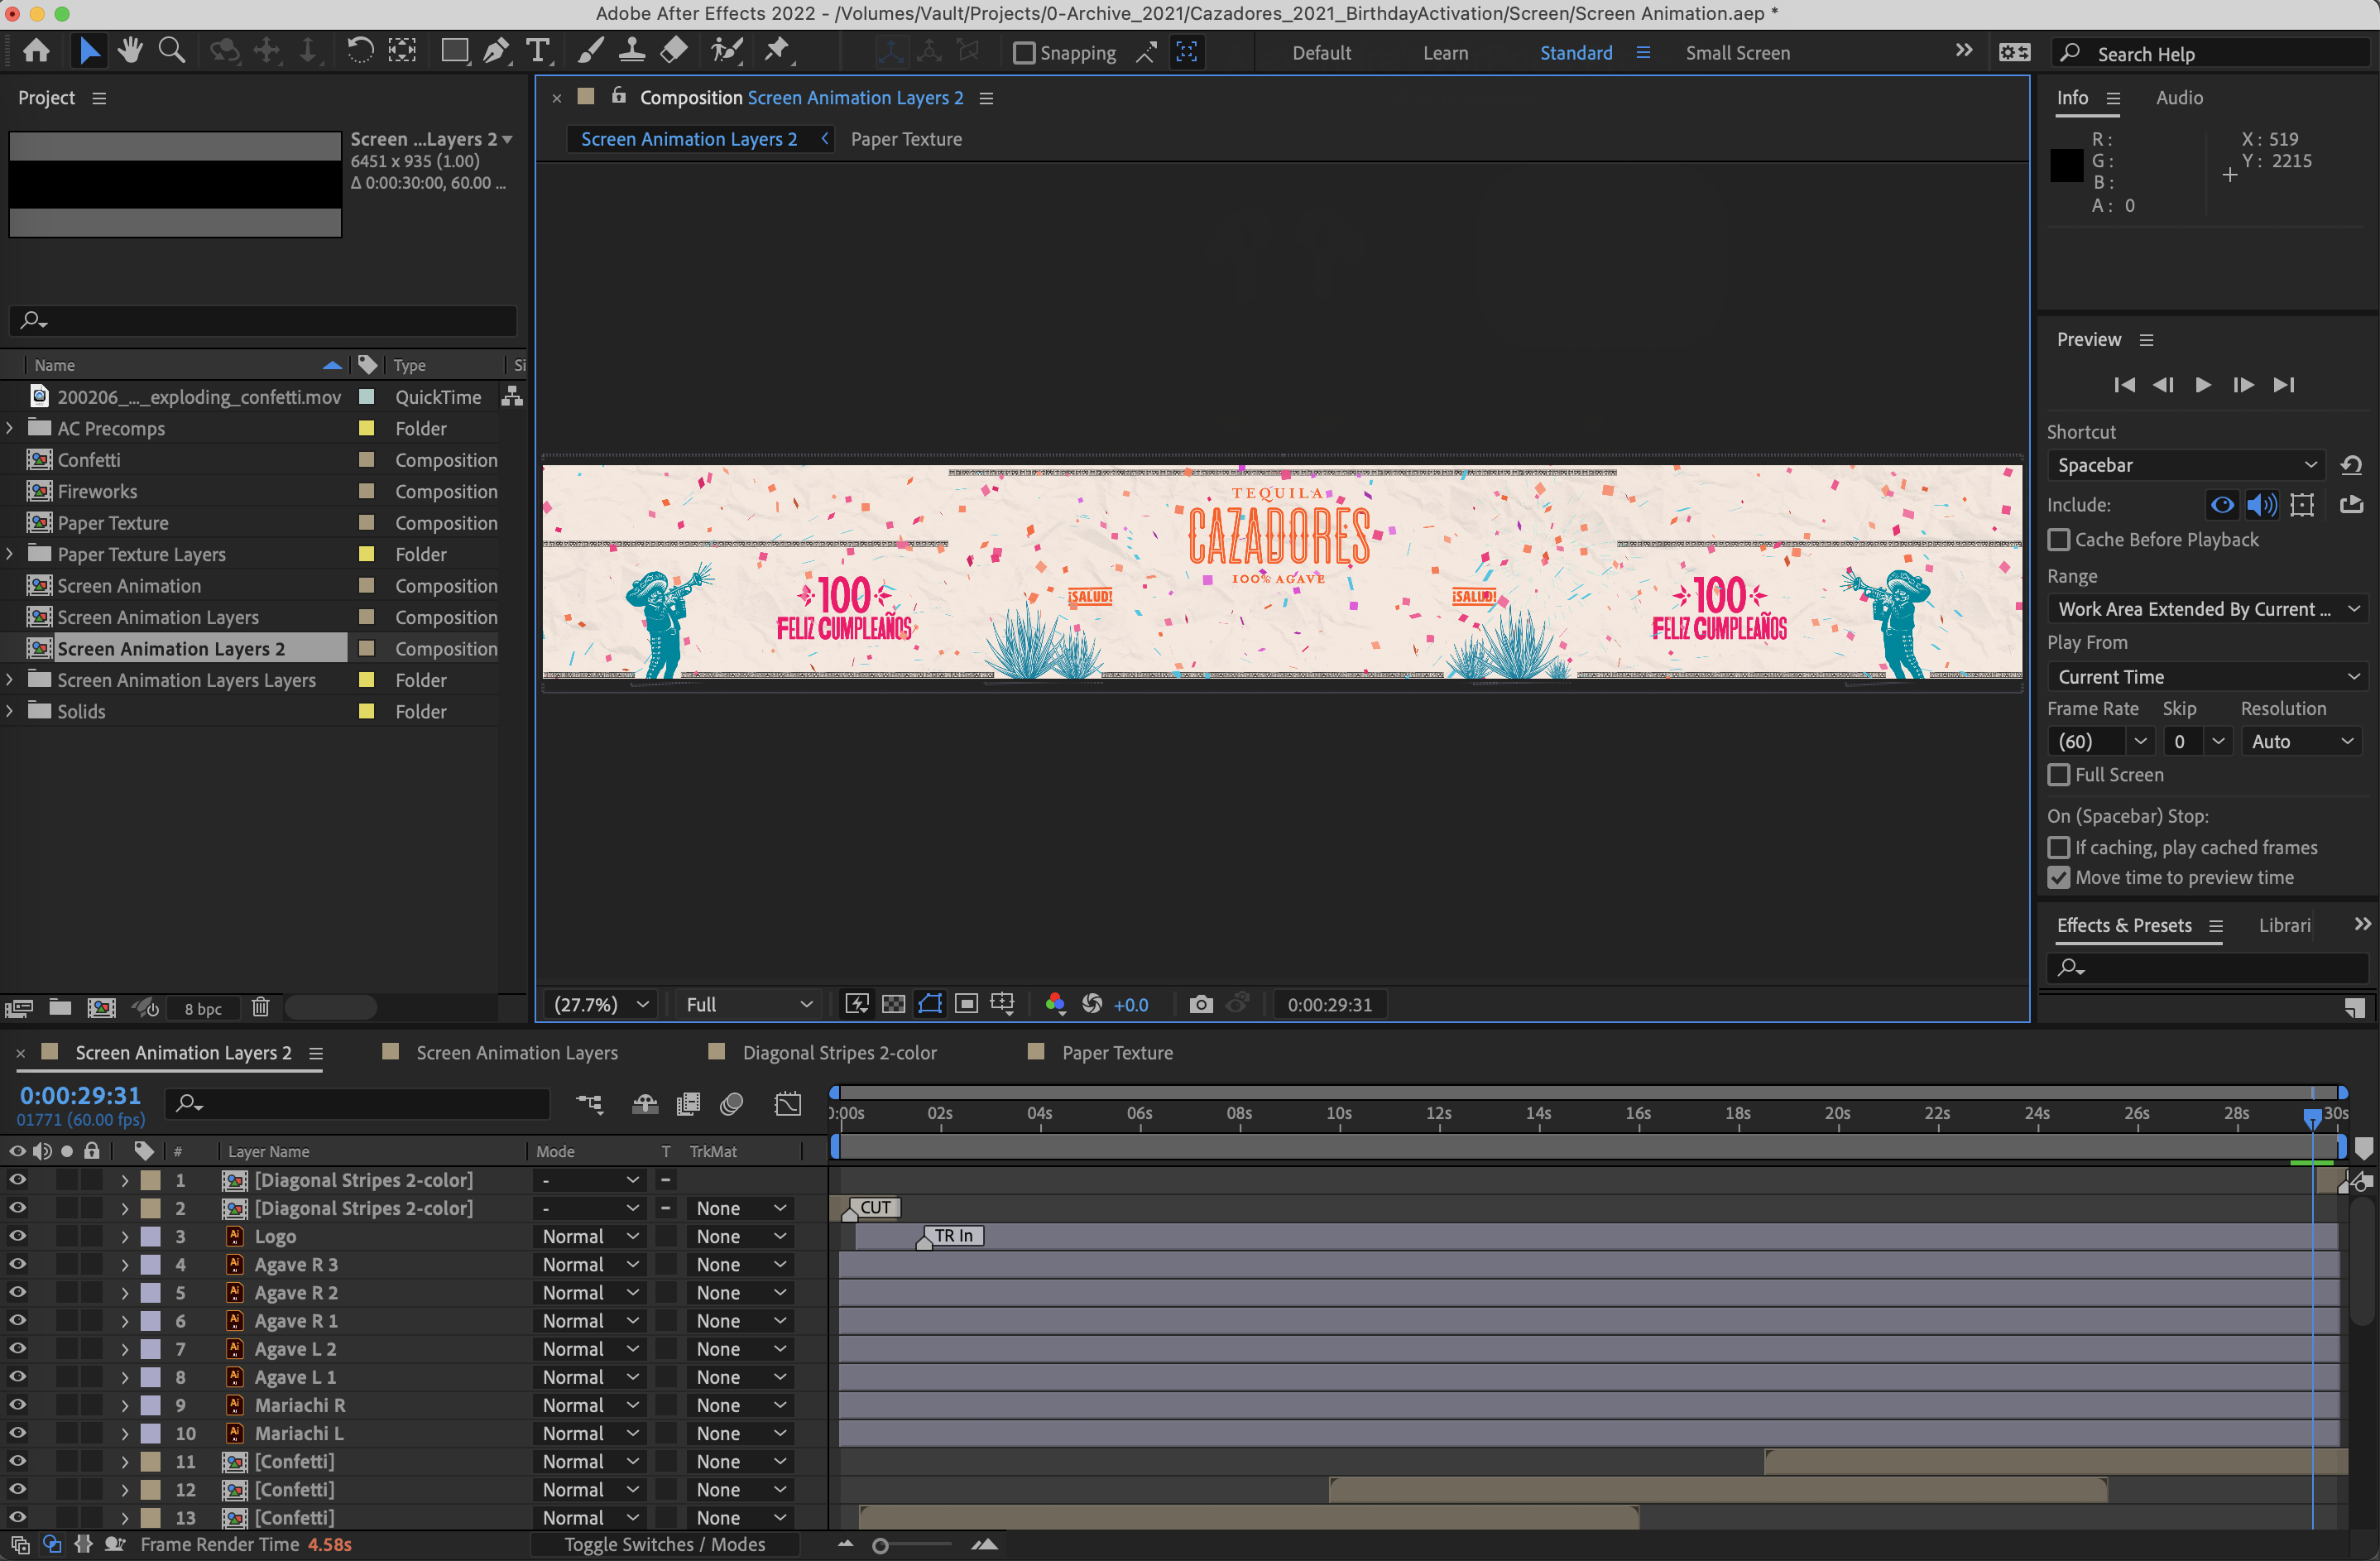Create a new composition from Project panel
This screenshot has height=1561, width=2380.
101,1008
